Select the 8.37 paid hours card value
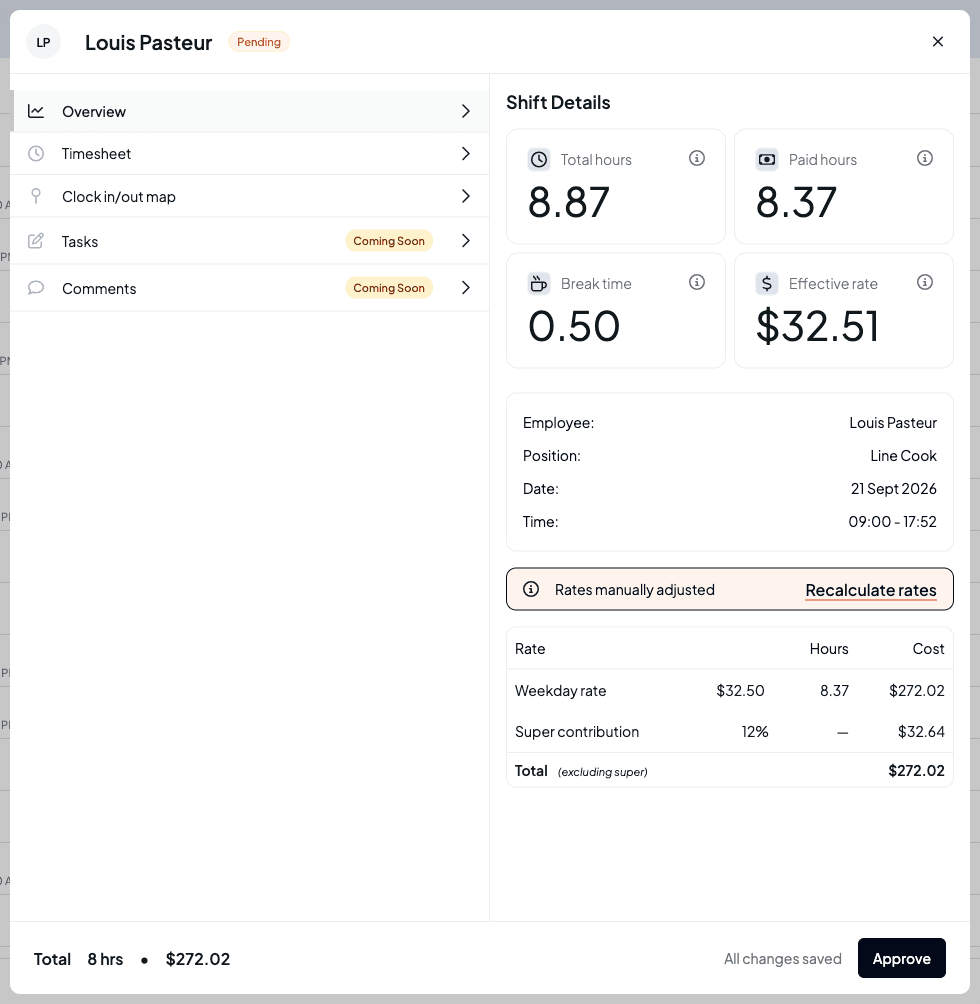The height and width of the screenshot is (1004, 980). 796,202
